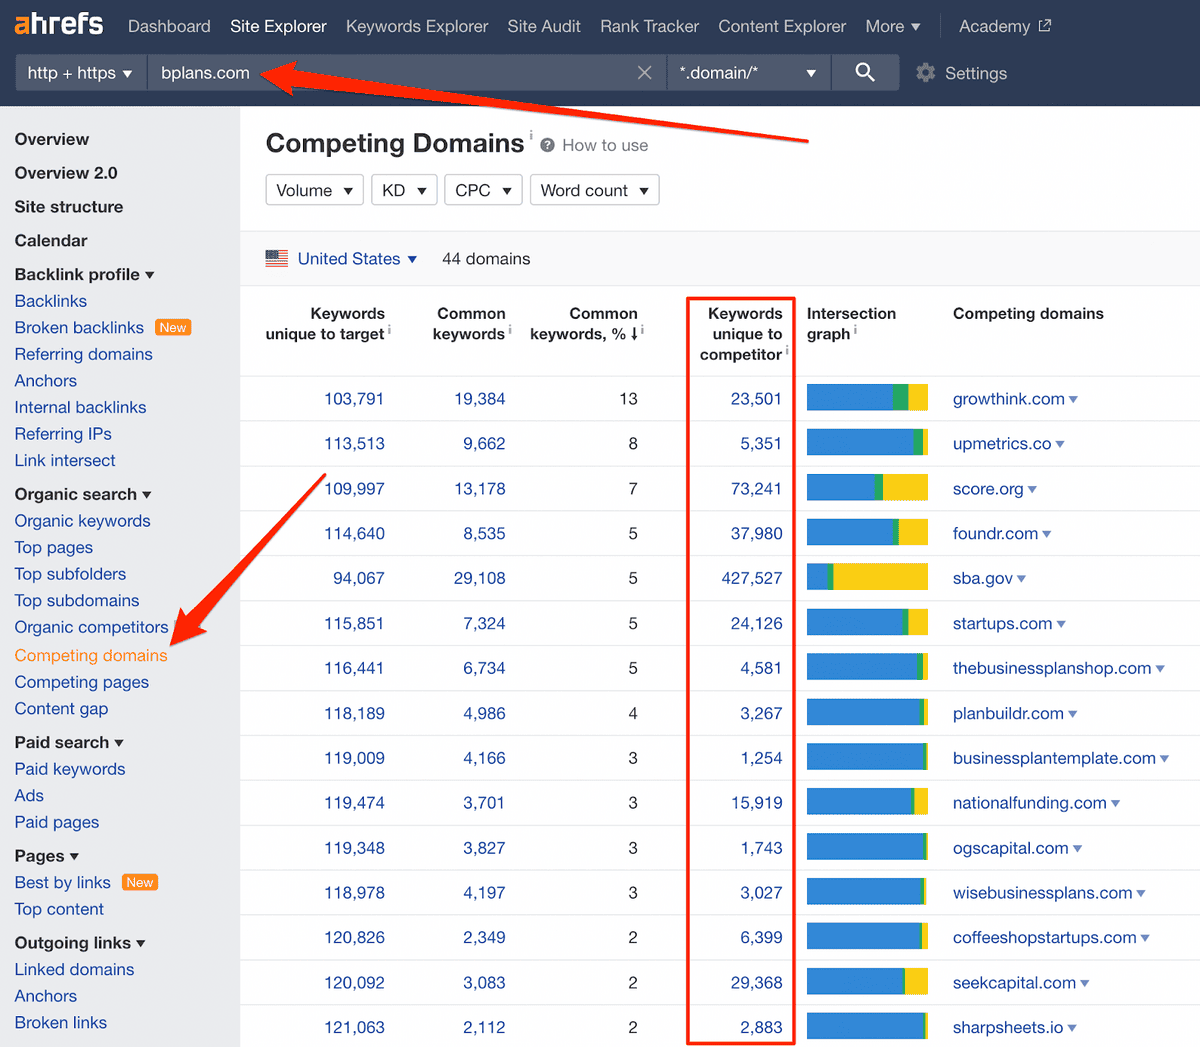Open Linked domains in sidebar

click(x=75, y=970)
